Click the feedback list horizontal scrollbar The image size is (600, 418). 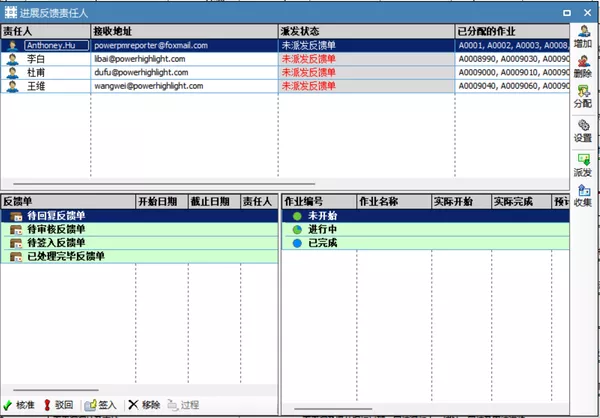pyautogui.click(x=56, y=390)
